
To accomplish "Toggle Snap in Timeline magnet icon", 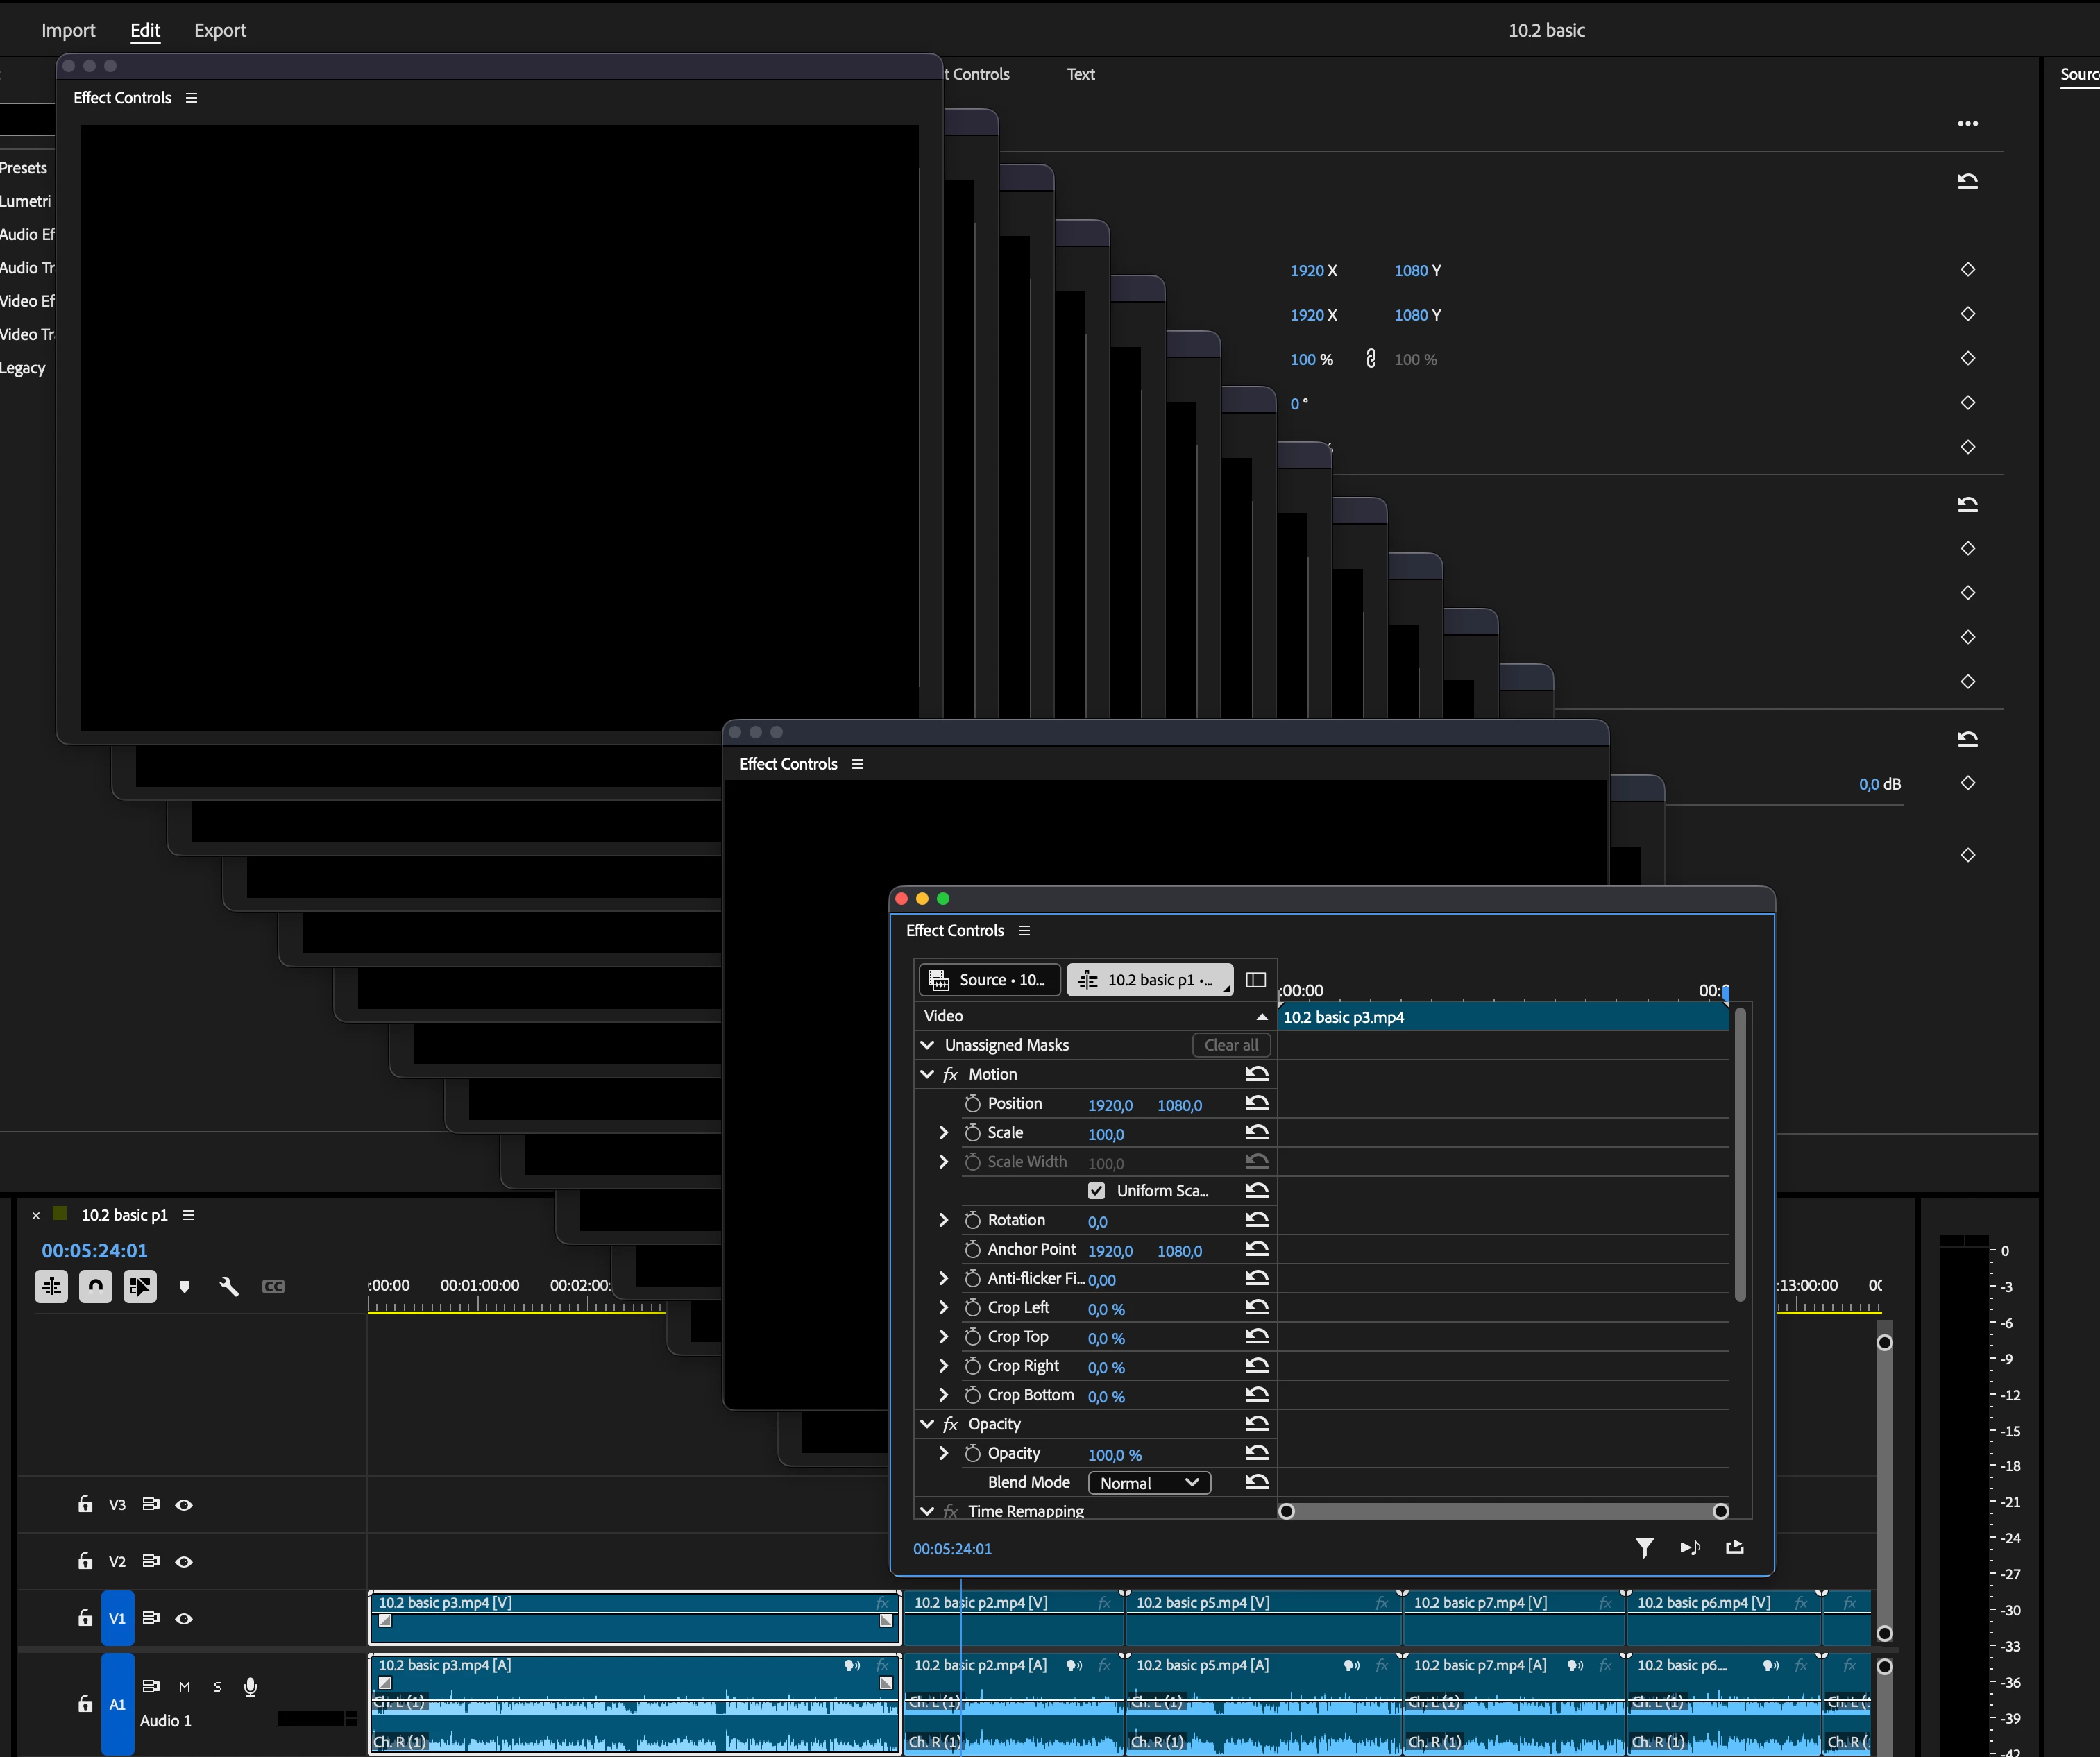I will [x=95, y=1286].
